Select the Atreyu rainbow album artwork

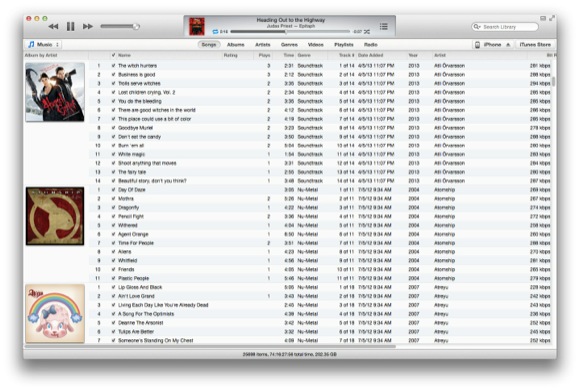(55, 314)
